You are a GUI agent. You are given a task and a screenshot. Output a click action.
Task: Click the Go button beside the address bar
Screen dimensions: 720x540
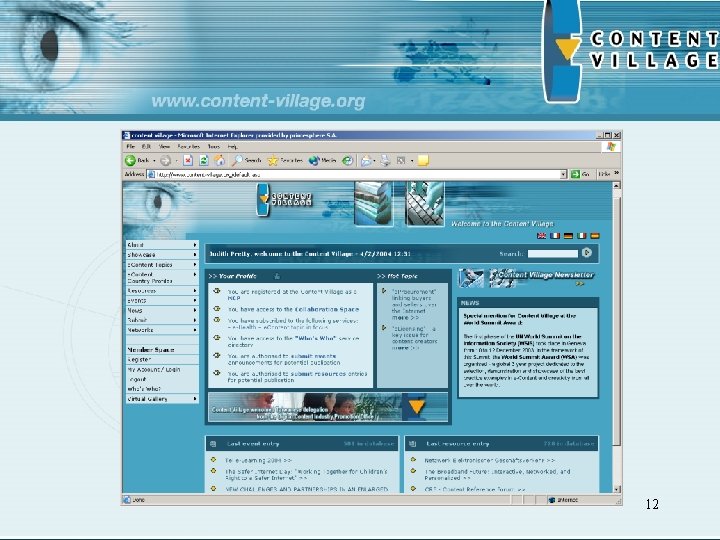[x=580, y=174]
